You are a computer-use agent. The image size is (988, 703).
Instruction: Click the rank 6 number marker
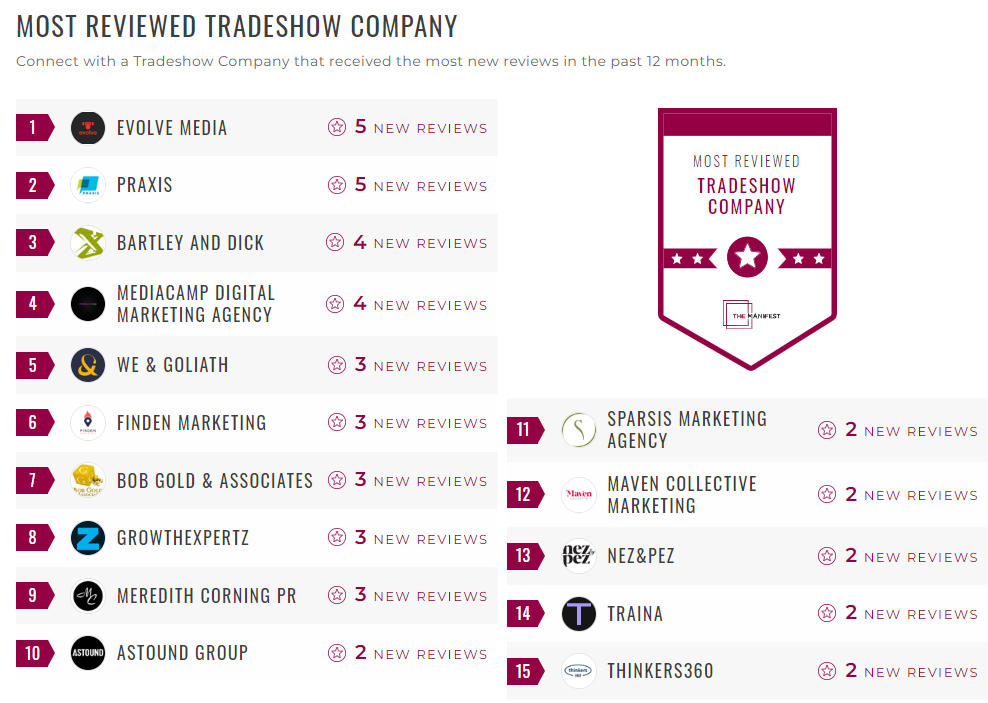coord(33,423)
